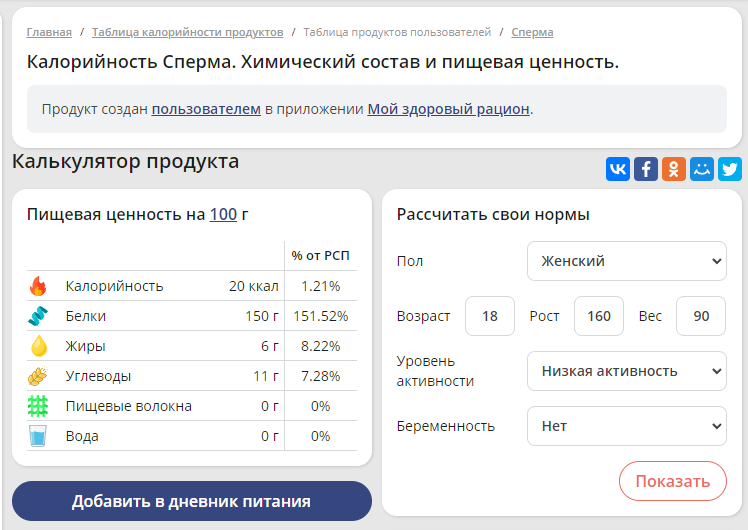Open Таблица калорийности продуктов breadcrumb
This screenshot has width=748, height=530.
pos(187,32)
